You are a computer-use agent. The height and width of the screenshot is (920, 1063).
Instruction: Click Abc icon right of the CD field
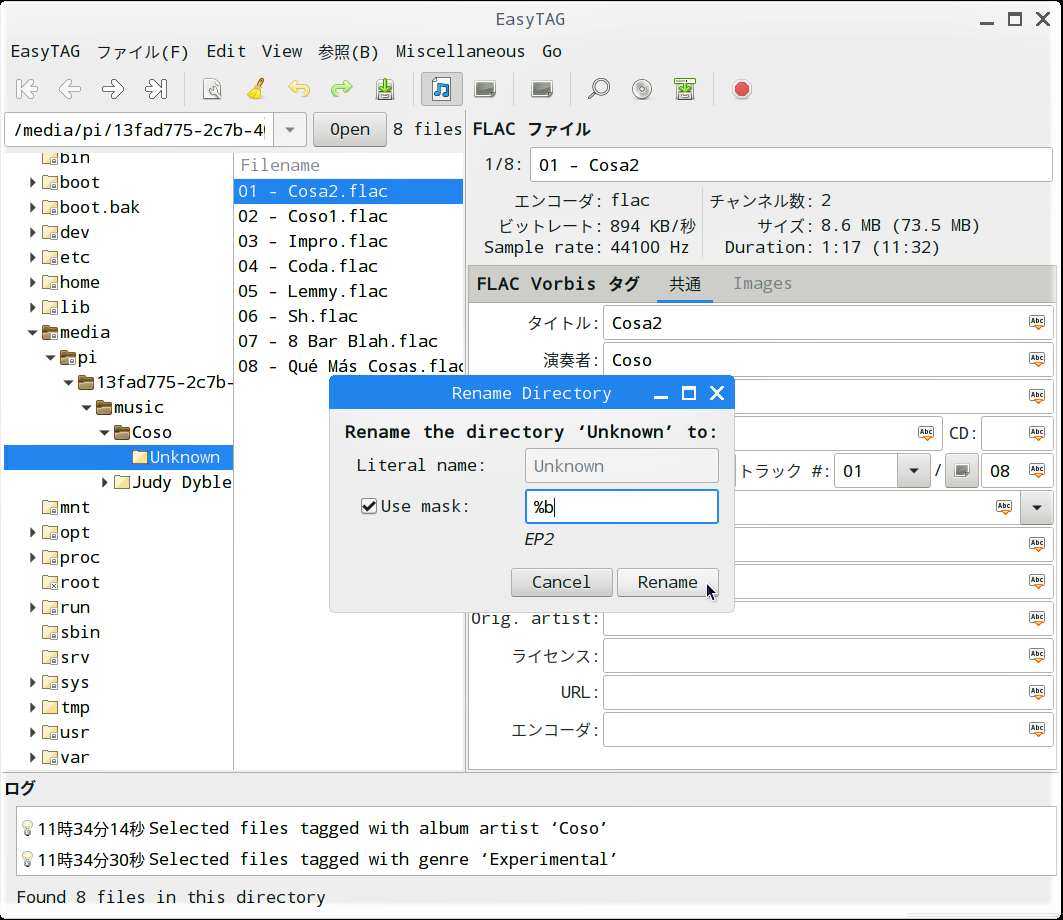click(x=1037, y=433)
